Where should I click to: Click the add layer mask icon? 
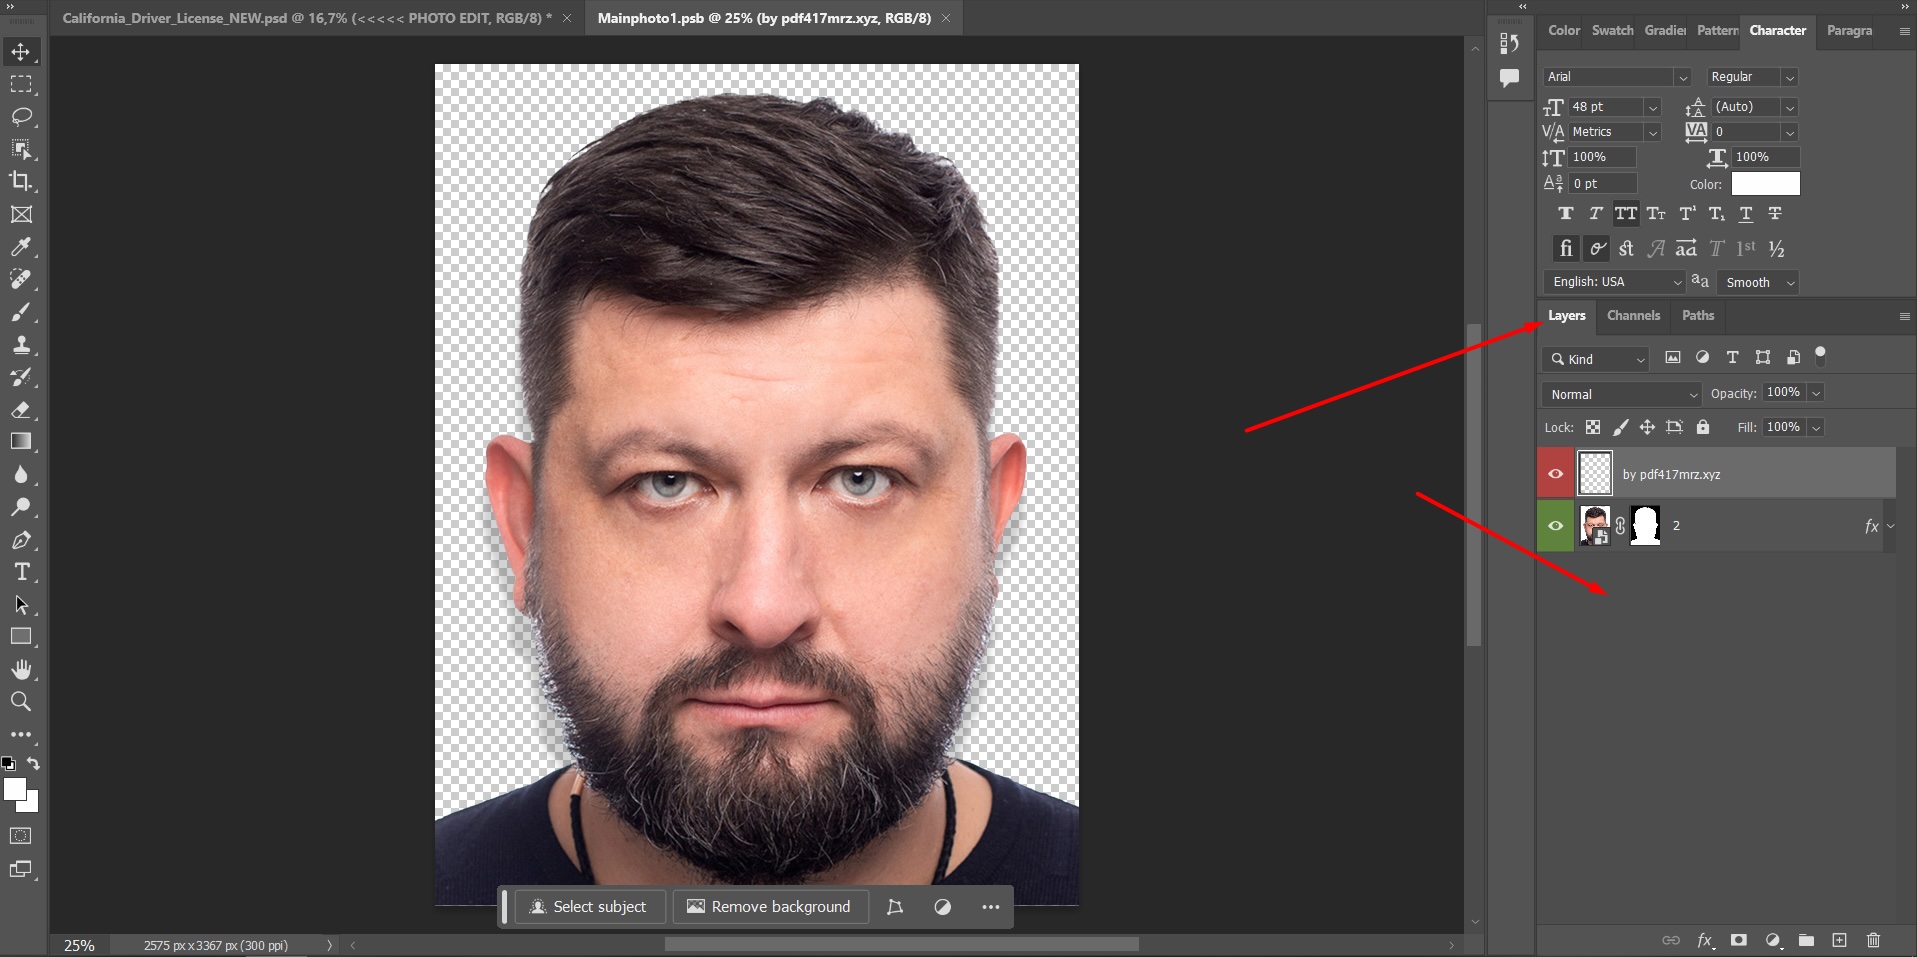pos(1738,940)
